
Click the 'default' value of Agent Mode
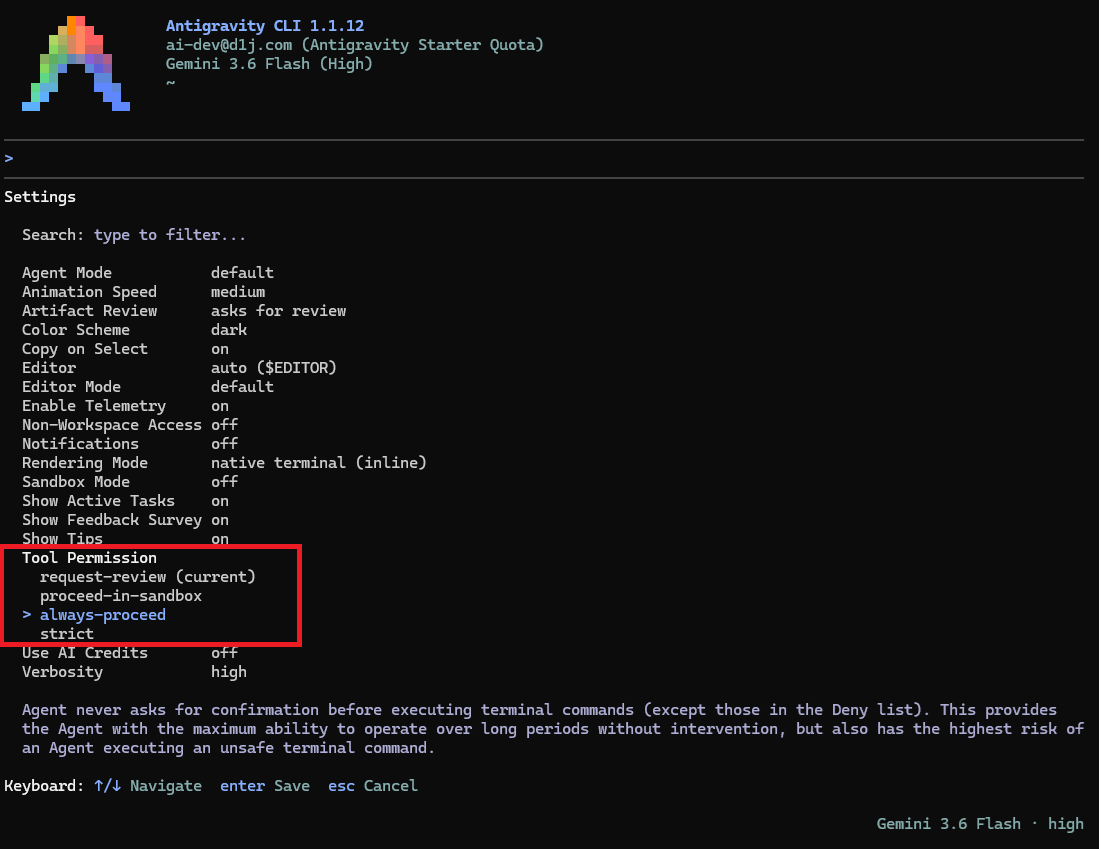pyautogui.click(x=242, y=273)
